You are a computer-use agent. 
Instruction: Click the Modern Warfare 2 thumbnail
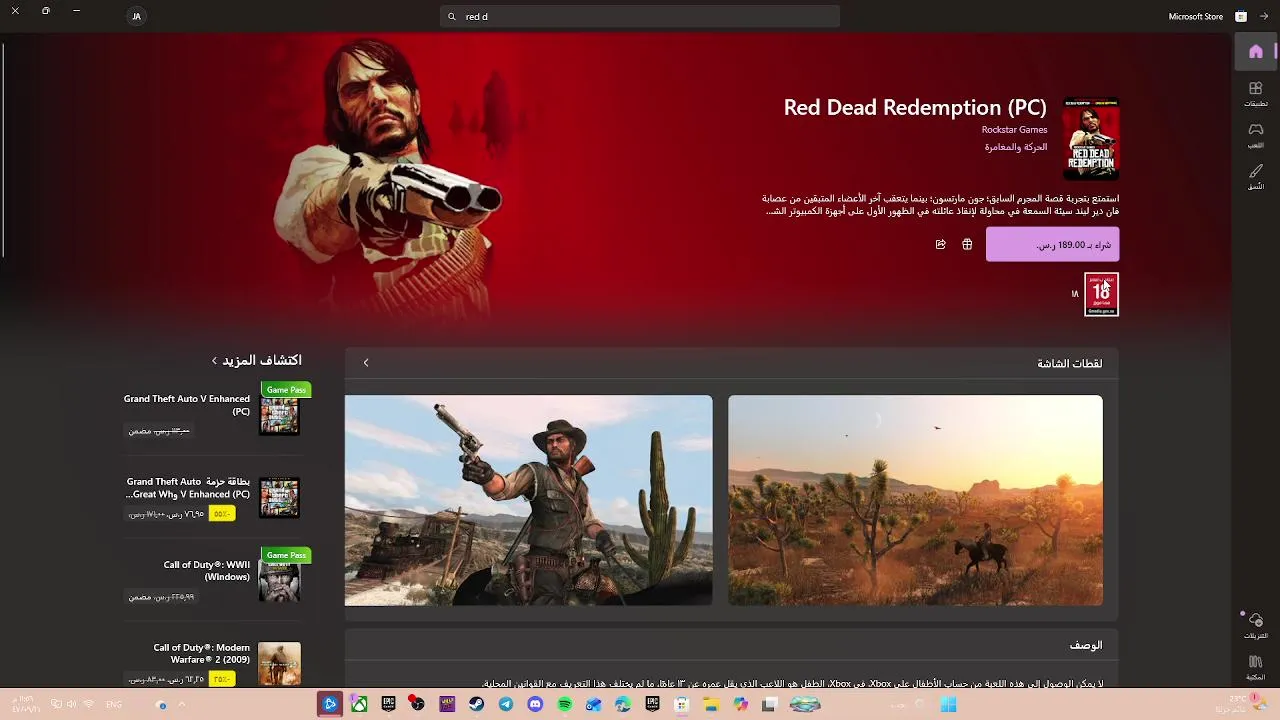tap(279, 664)
